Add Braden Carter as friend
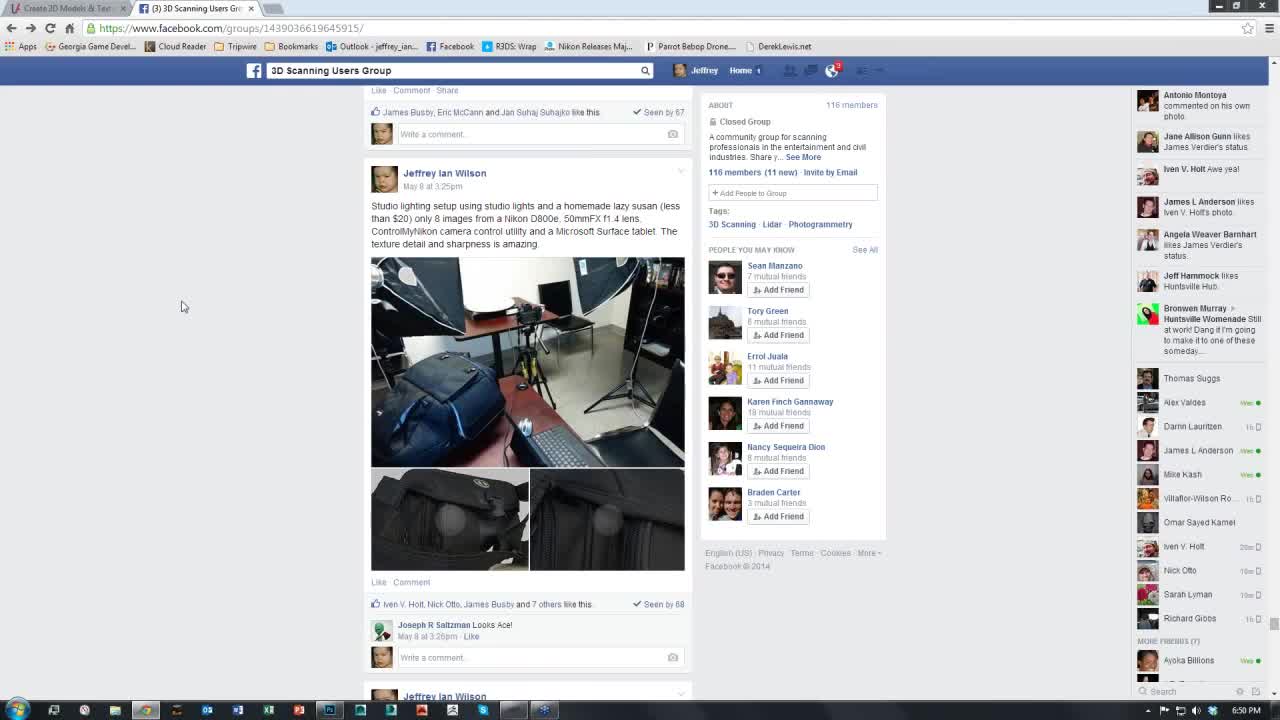Screen dimensions: 1280x720 point(778,516)
